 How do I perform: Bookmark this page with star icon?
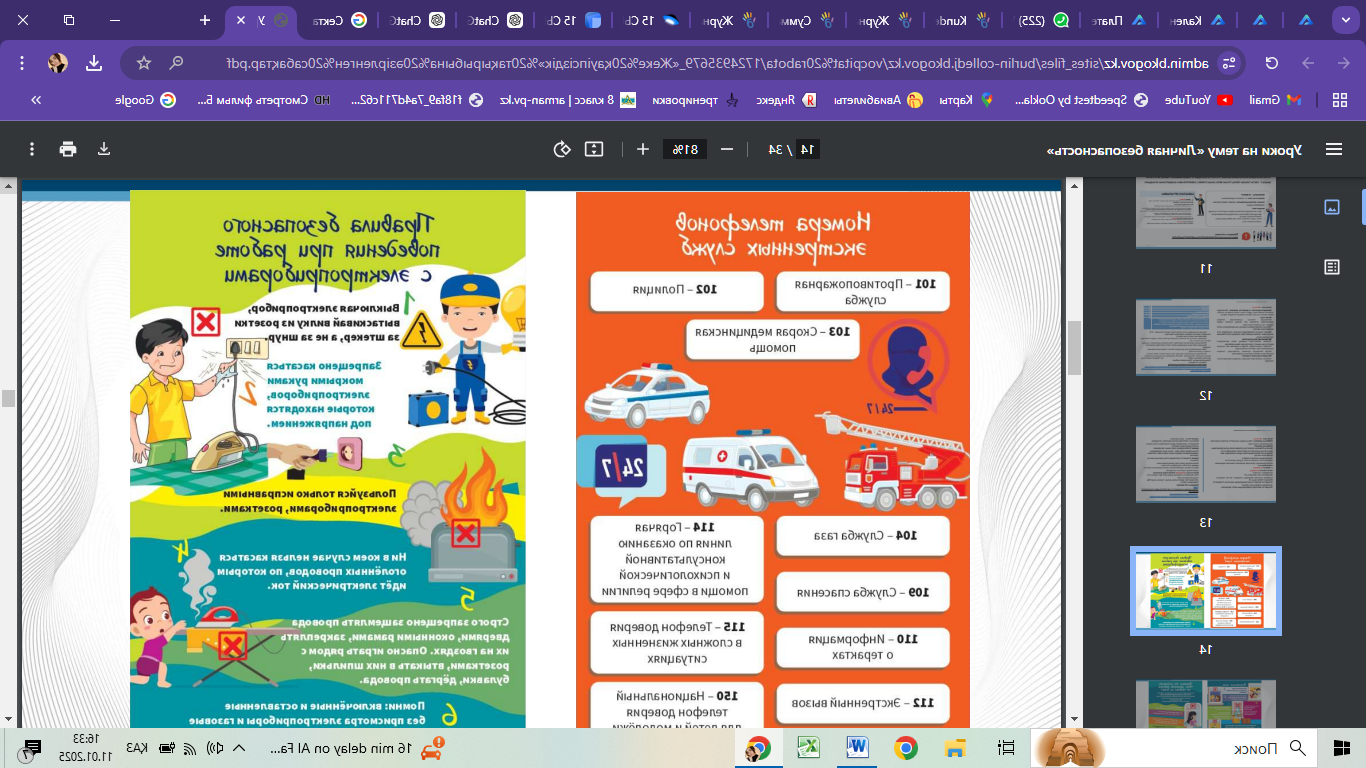(144, 63)
